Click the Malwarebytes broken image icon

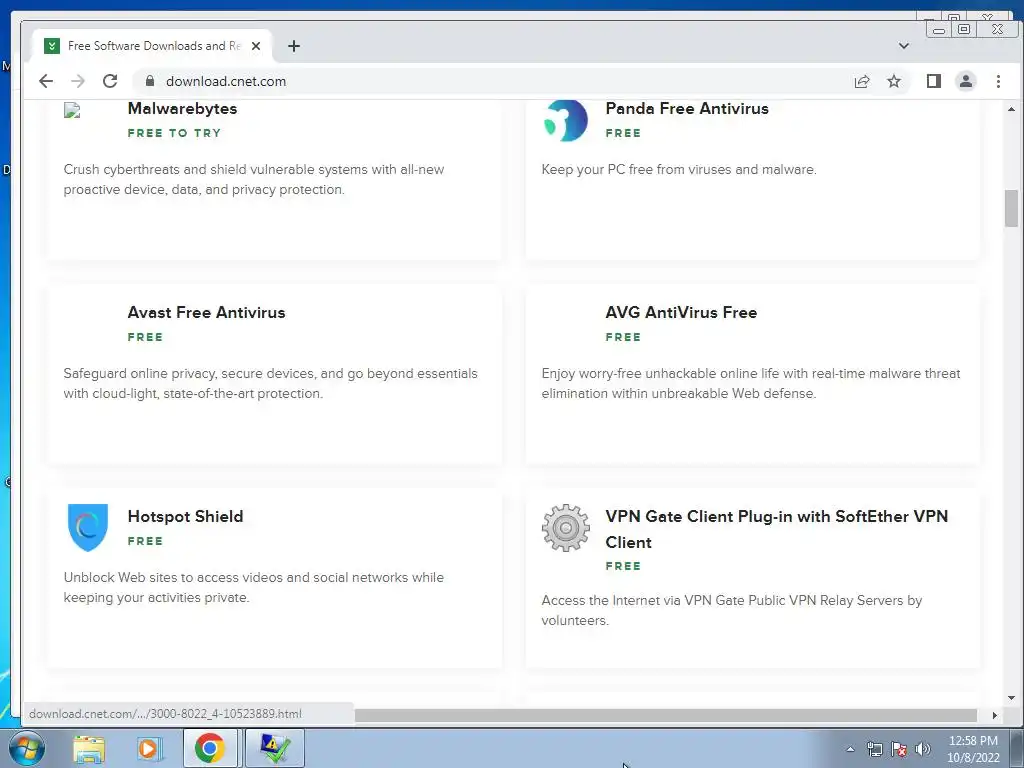[72, 110]
